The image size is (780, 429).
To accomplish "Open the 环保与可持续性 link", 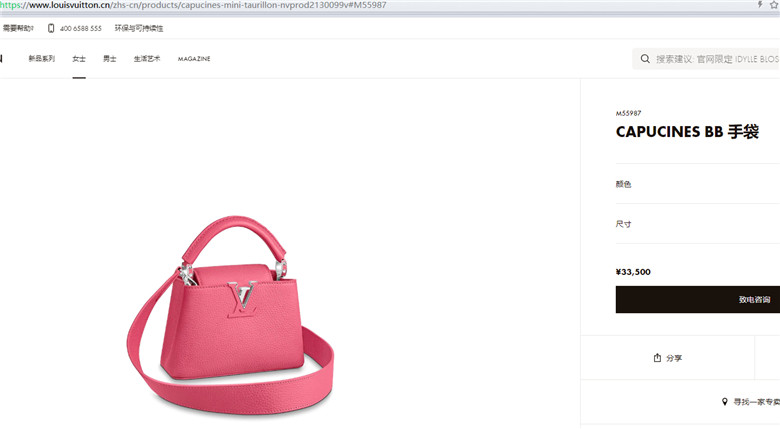I will [x=139, y=28].
